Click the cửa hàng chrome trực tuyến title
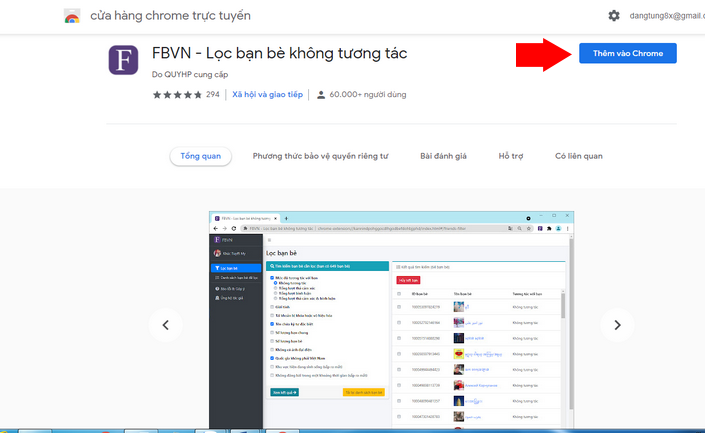705x433 pixels. coord(170,16)
